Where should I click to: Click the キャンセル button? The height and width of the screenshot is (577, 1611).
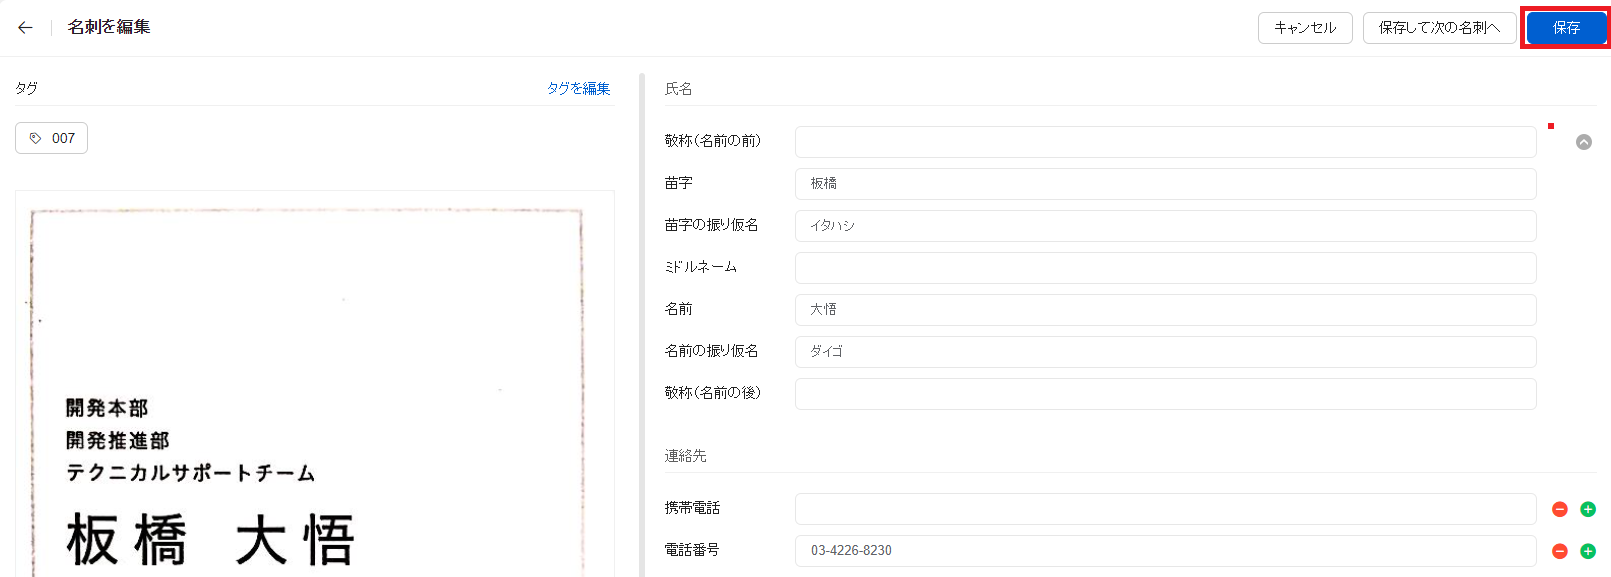(x=1305, y=28)
